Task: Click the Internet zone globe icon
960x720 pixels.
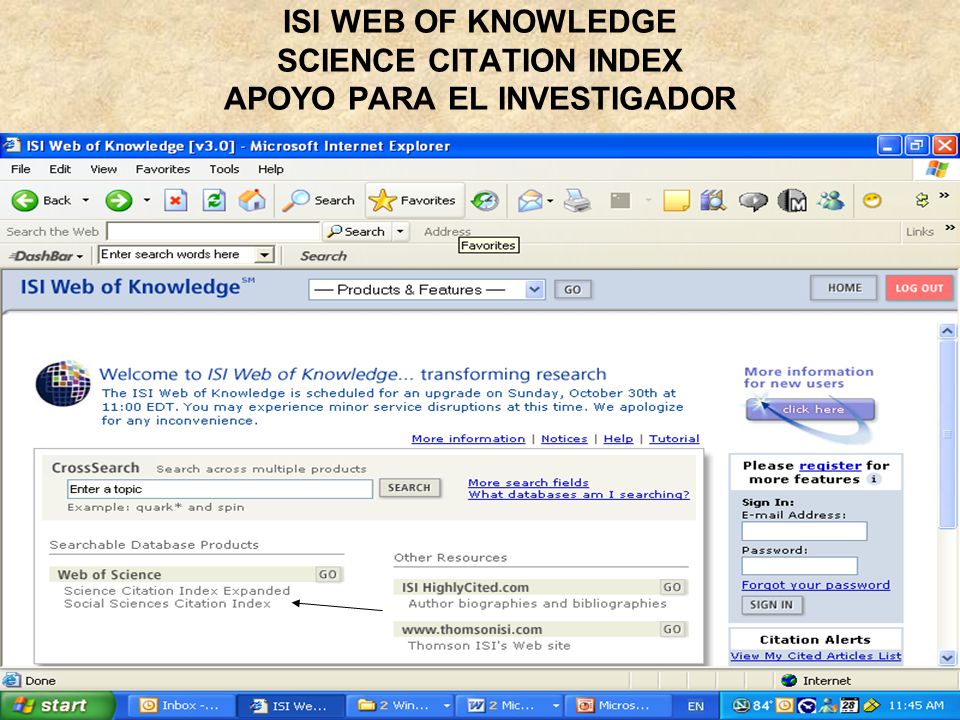Action: pos(790,680)
